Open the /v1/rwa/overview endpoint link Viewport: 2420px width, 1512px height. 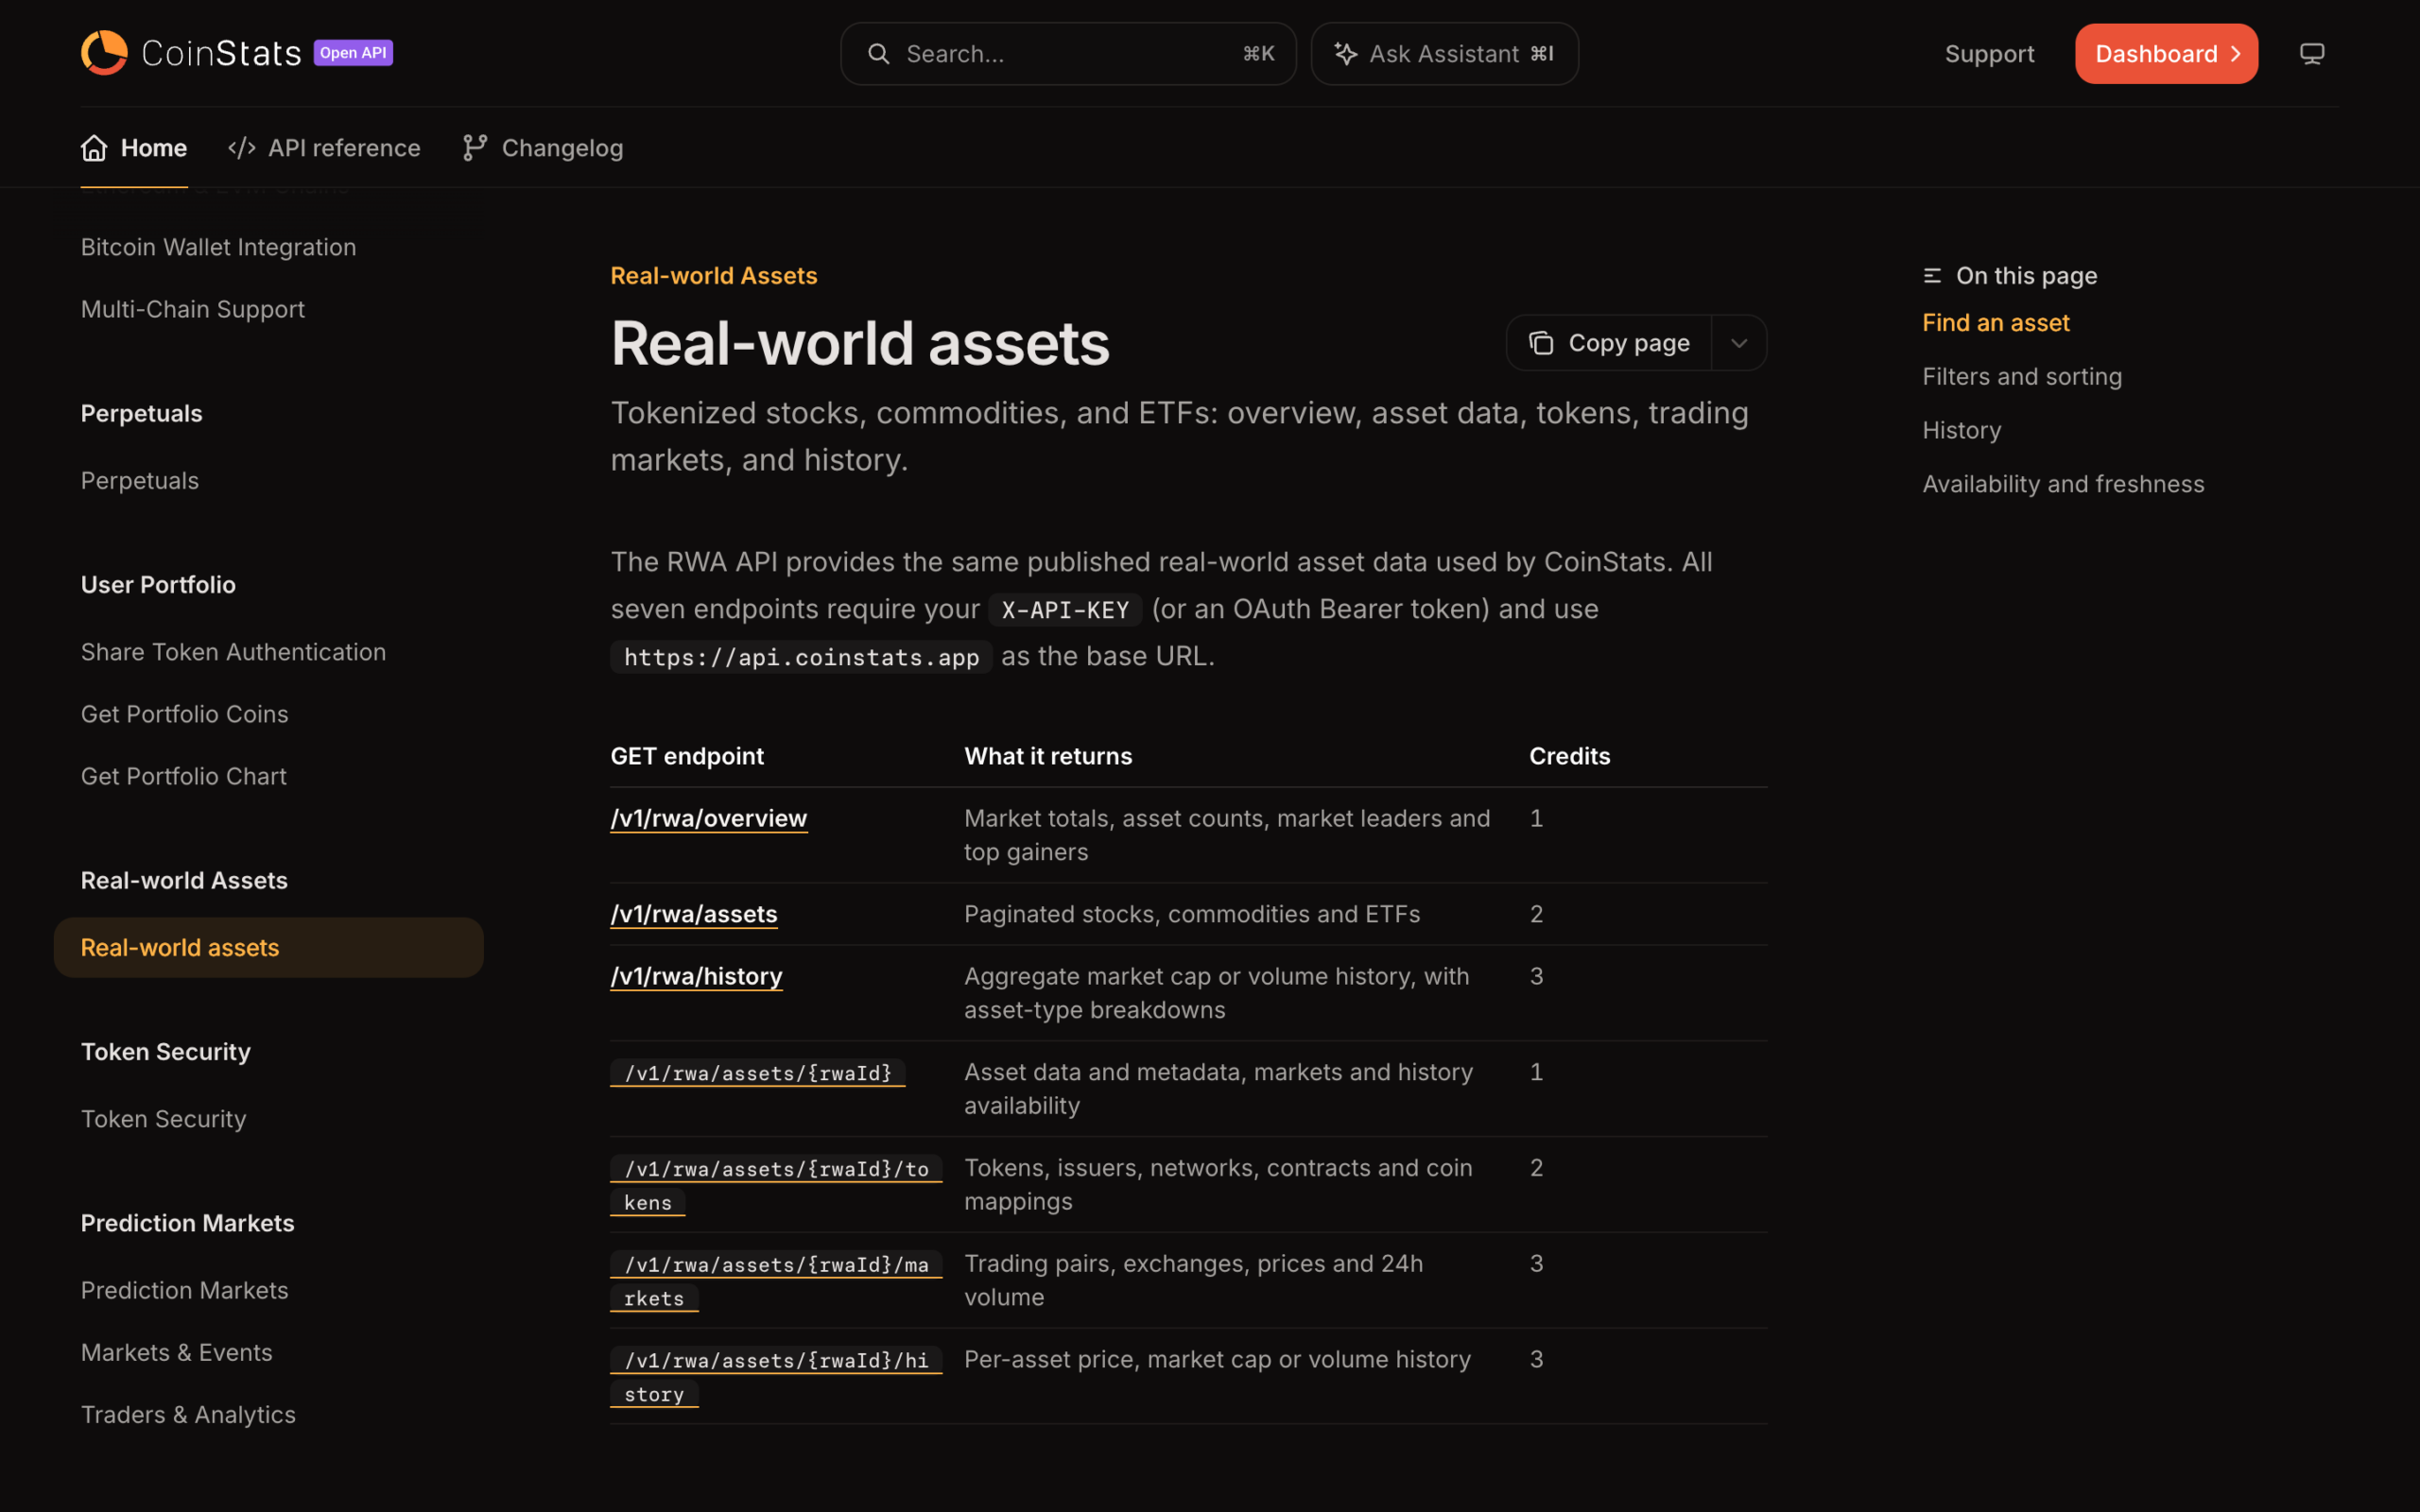[x=709, y=818]
